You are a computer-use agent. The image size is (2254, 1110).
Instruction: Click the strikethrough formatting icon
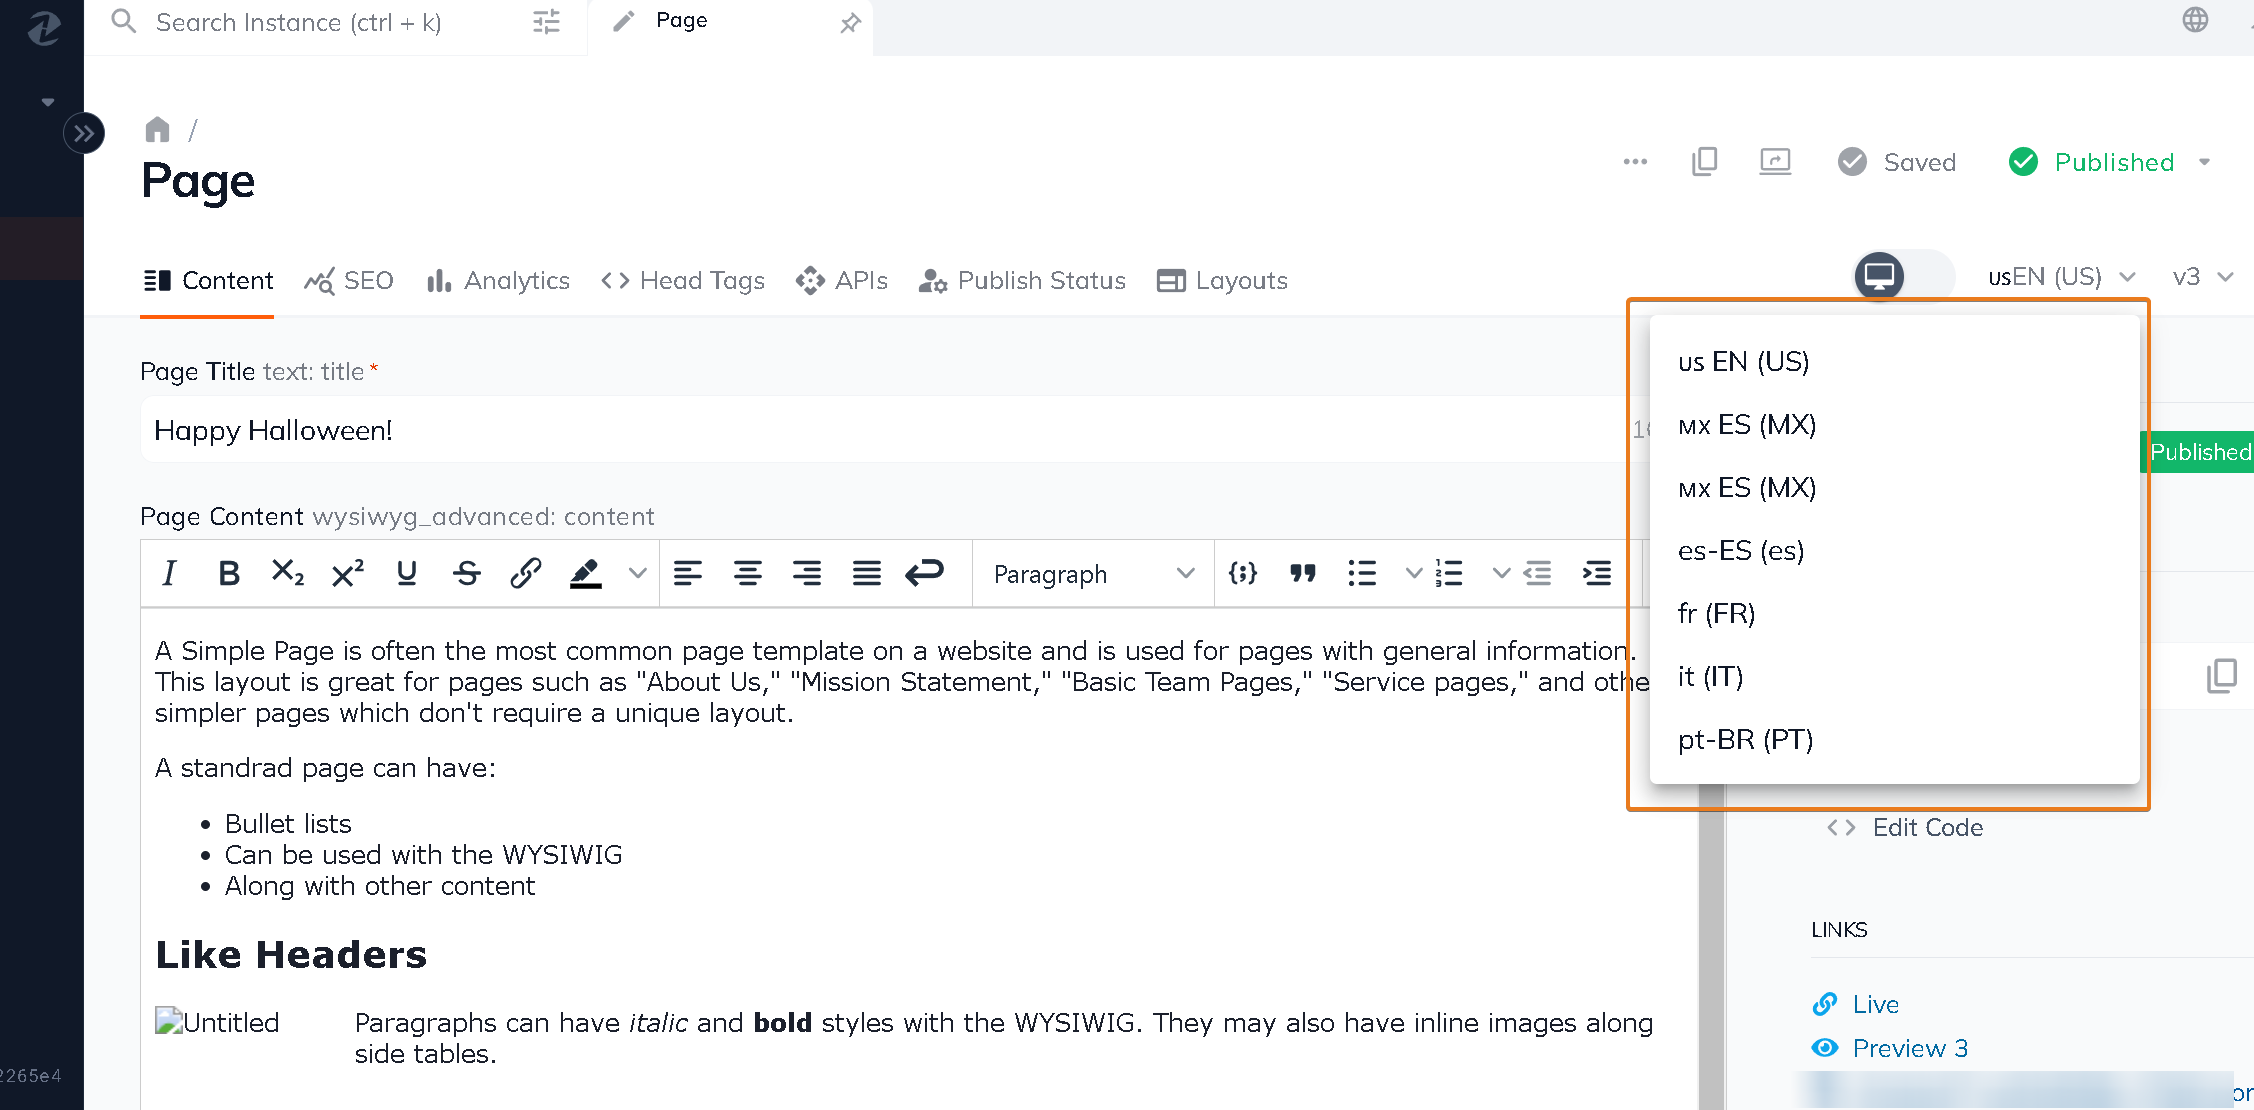(466, 575)
